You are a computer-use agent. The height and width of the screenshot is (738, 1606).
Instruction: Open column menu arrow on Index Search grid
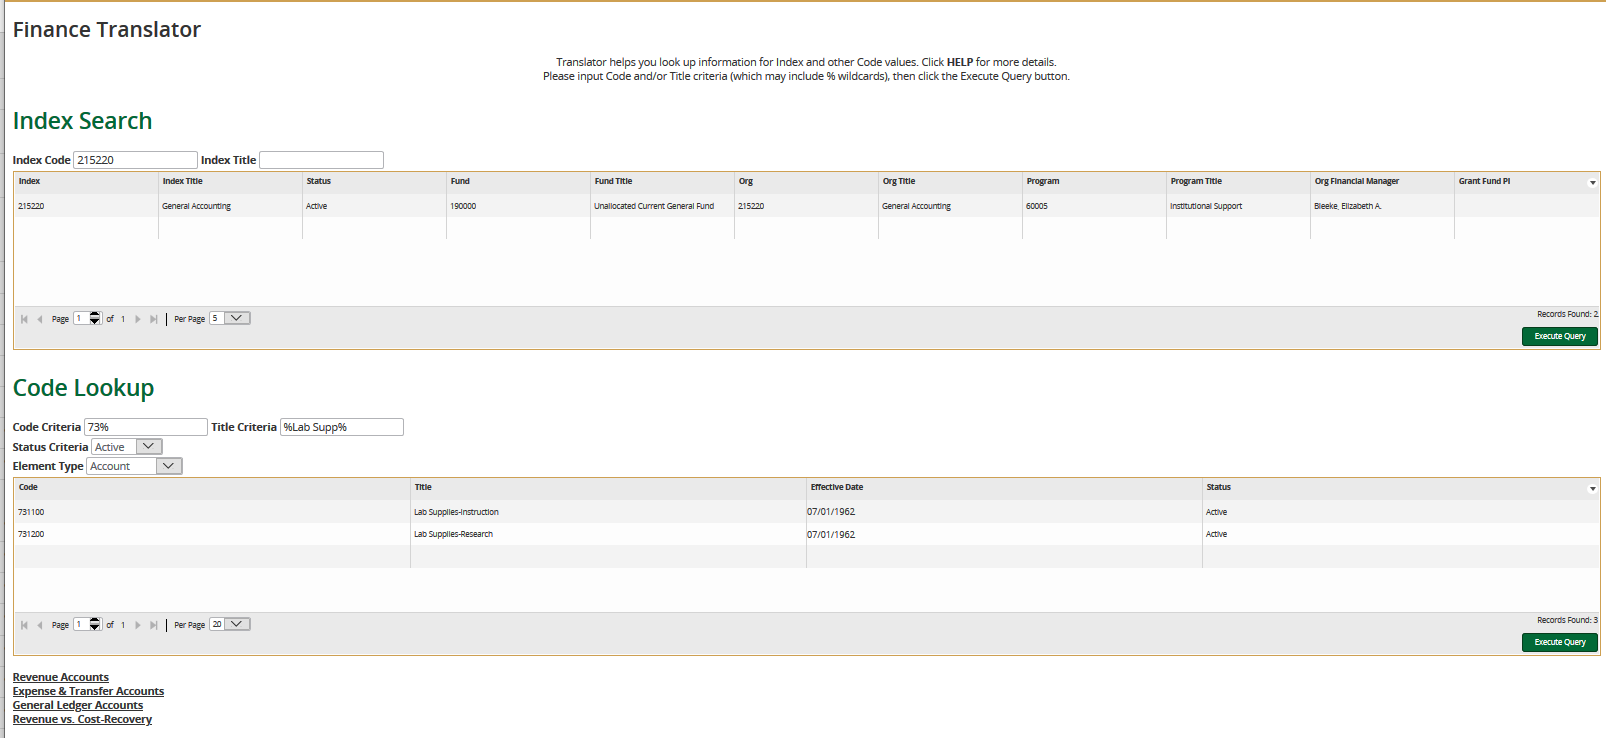coord(1592,183)
